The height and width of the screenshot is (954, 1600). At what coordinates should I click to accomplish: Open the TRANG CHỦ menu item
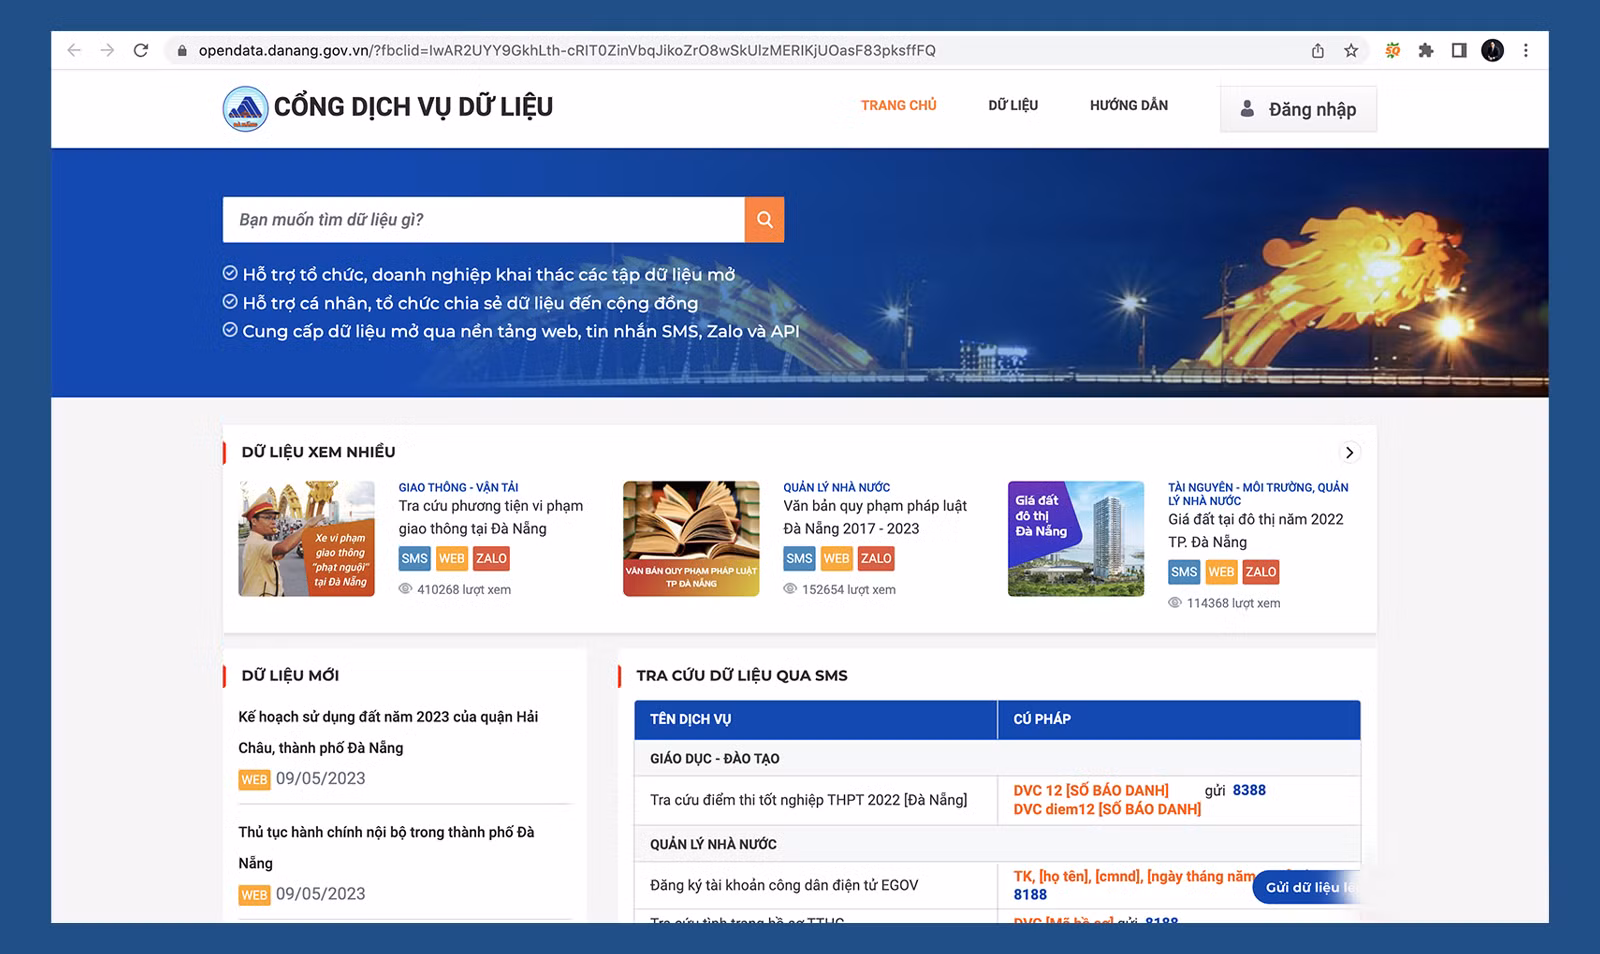(898, 105)
